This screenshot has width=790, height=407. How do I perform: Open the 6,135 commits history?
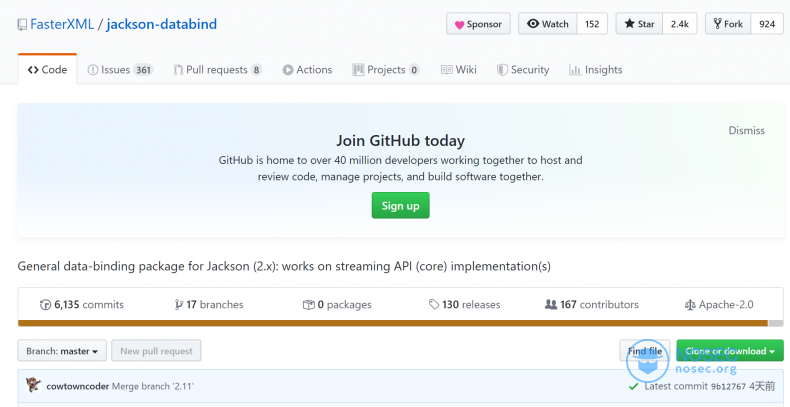pyautogui.click(x=82, y=305)
